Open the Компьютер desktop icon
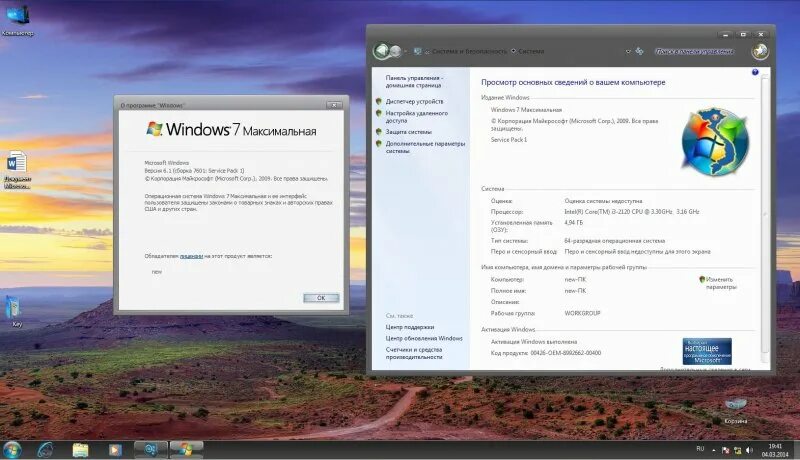 tap(17, 19)
